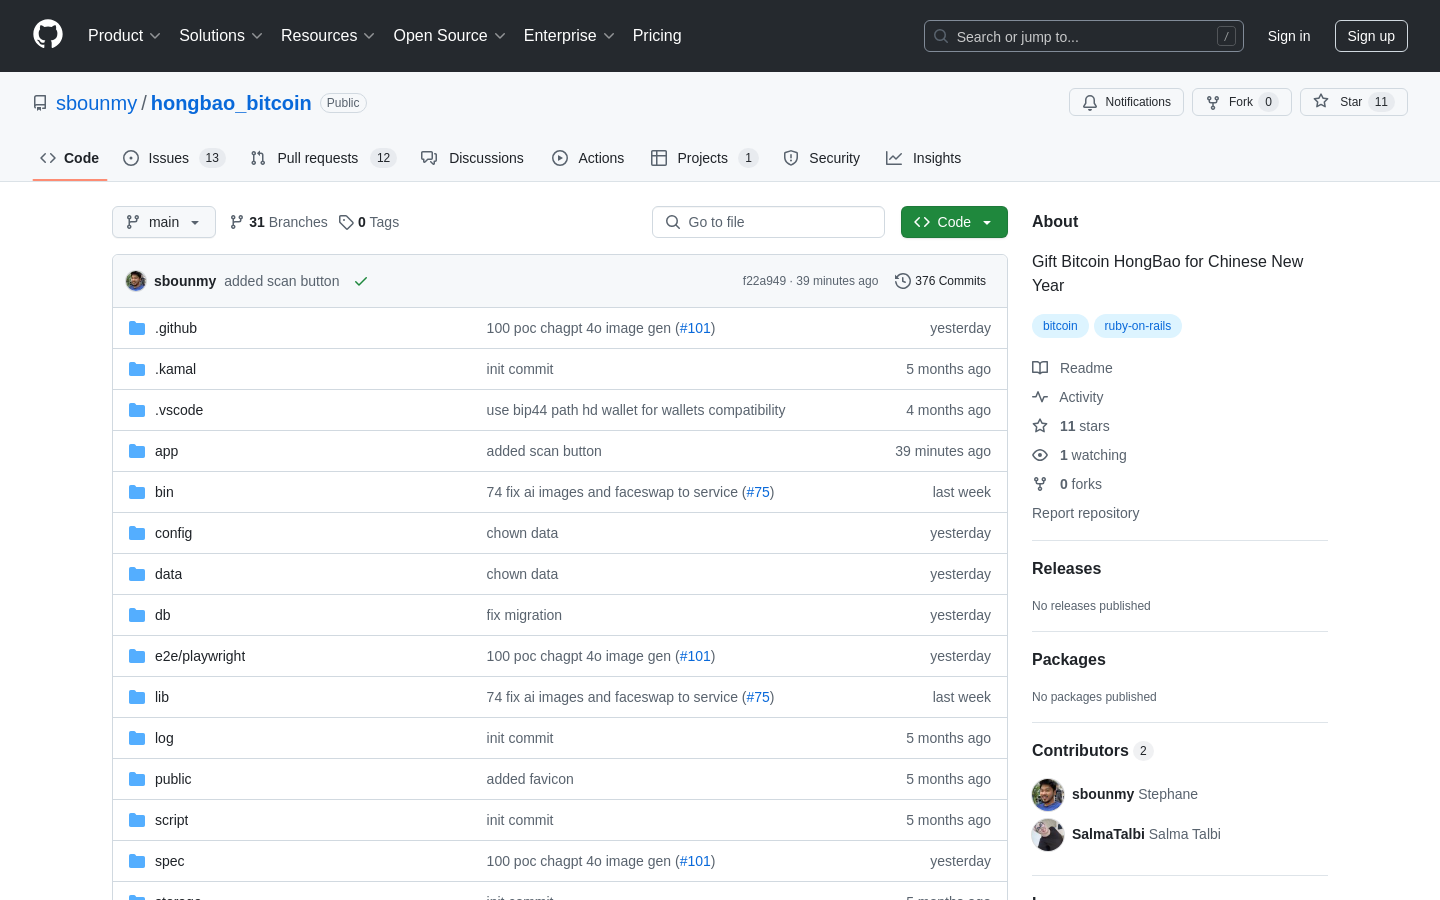The image size is (1440, 900).
Task: Switch to the Discussions tab
Action: click(x=473, y=158)
